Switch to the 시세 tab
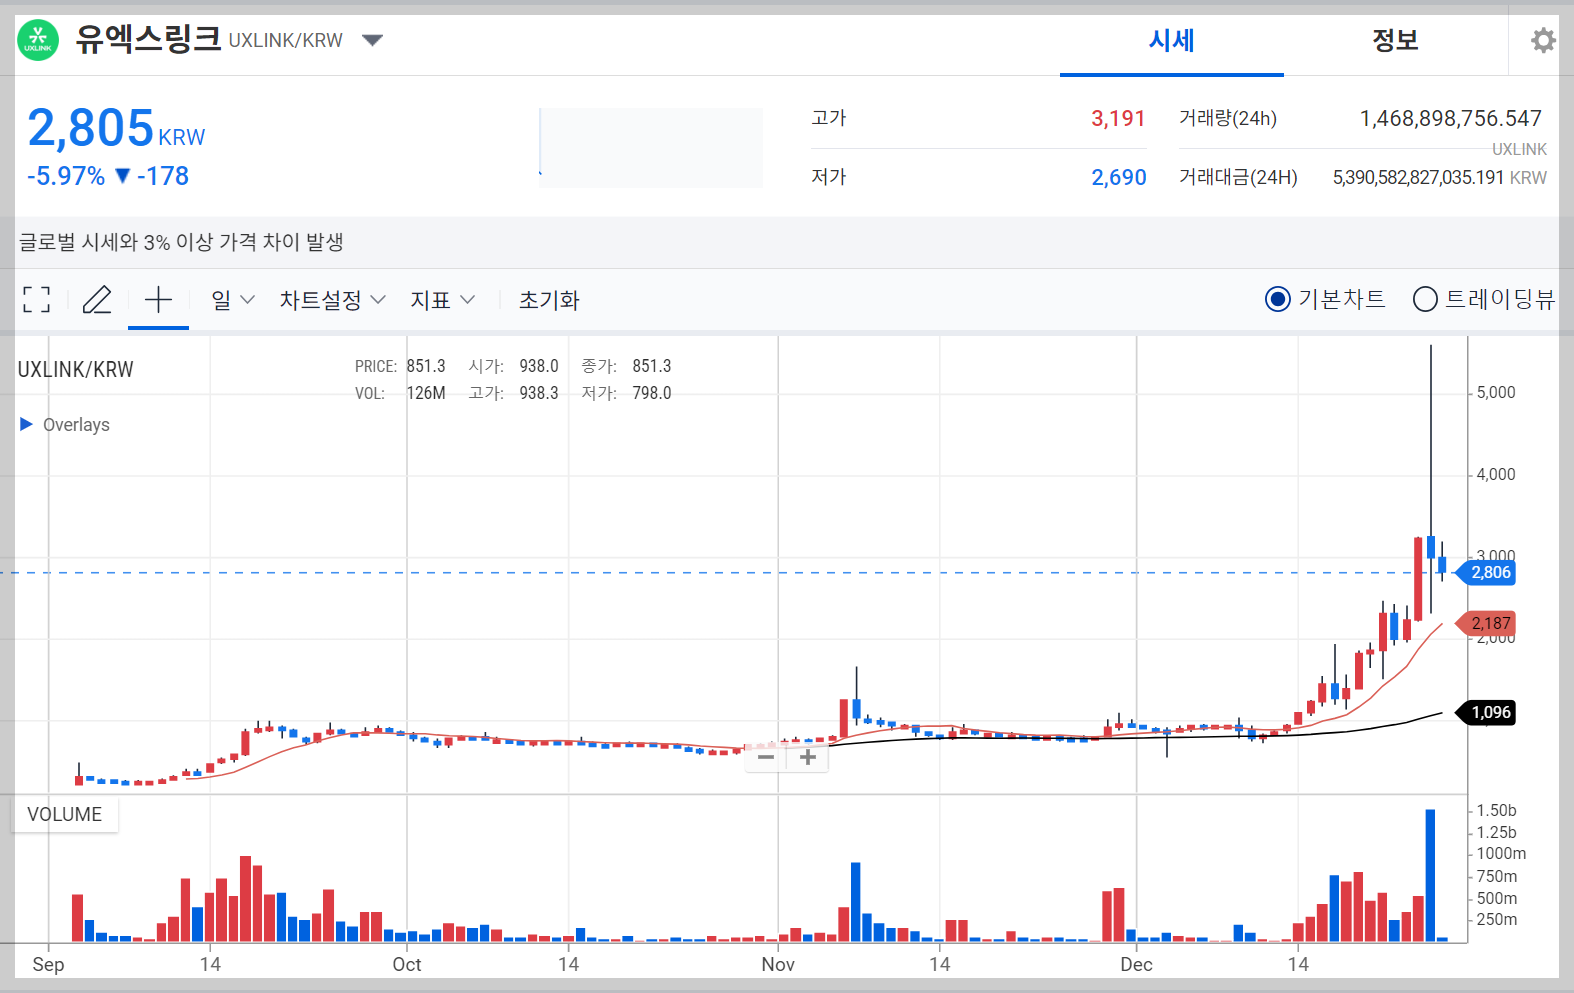 click(1171, 40)
